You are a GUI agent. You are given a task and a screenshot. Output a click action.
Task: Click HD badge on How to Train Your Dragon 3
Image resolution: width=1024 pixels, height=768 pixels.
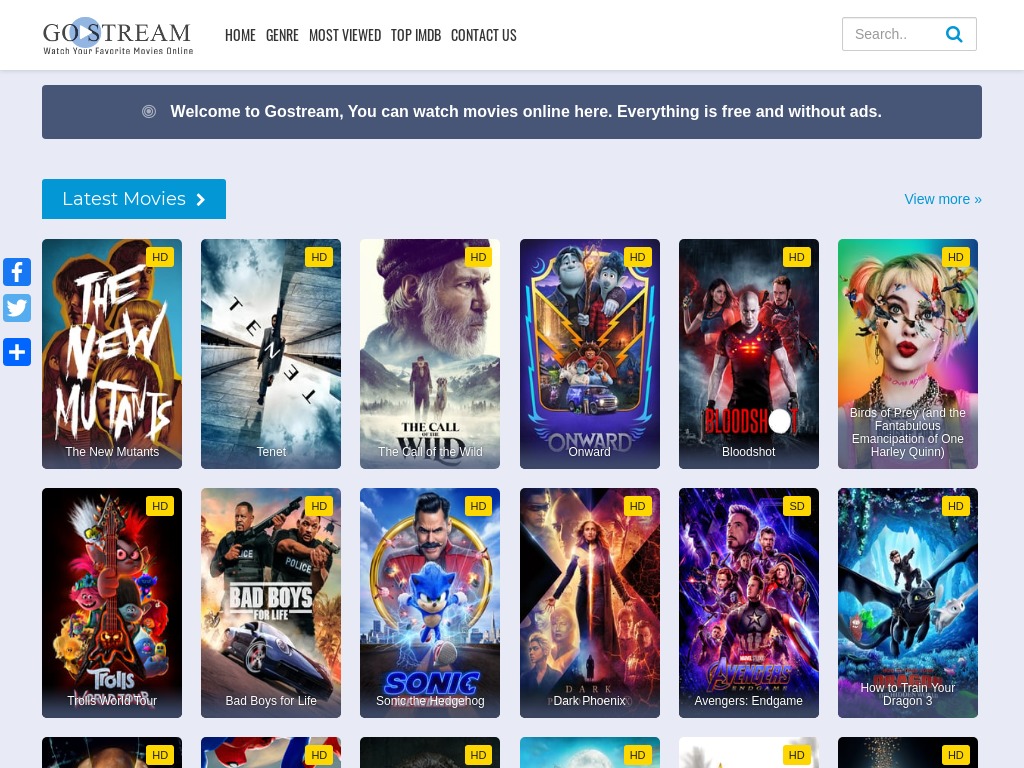[955, 505]
